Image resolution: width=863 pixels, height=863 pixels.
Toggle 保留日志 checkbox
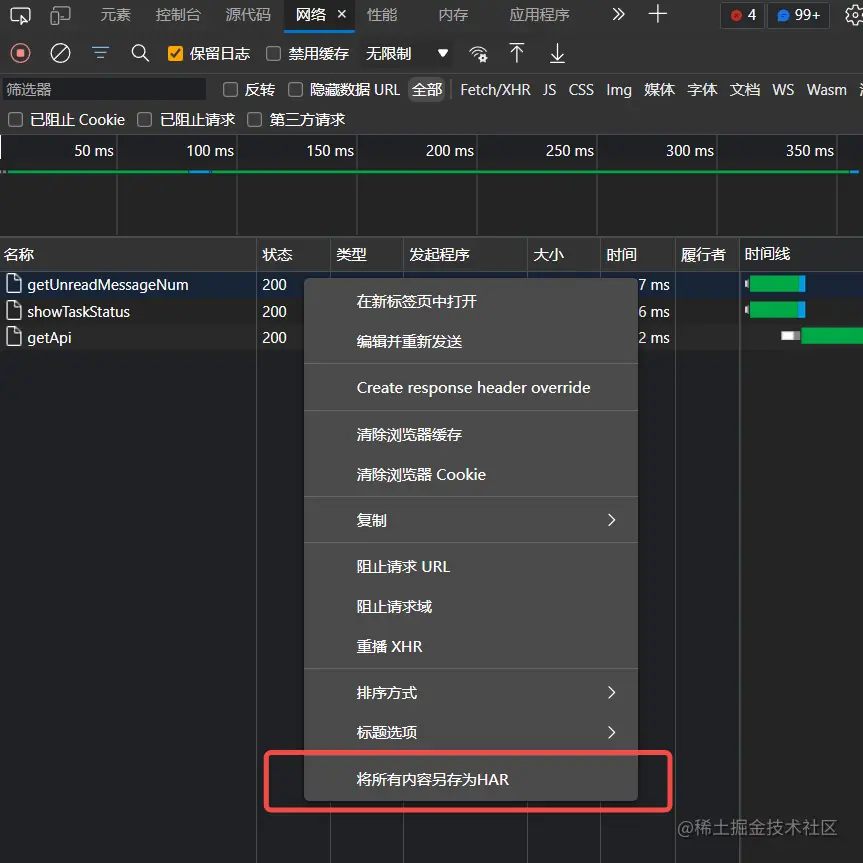(175, 53)
